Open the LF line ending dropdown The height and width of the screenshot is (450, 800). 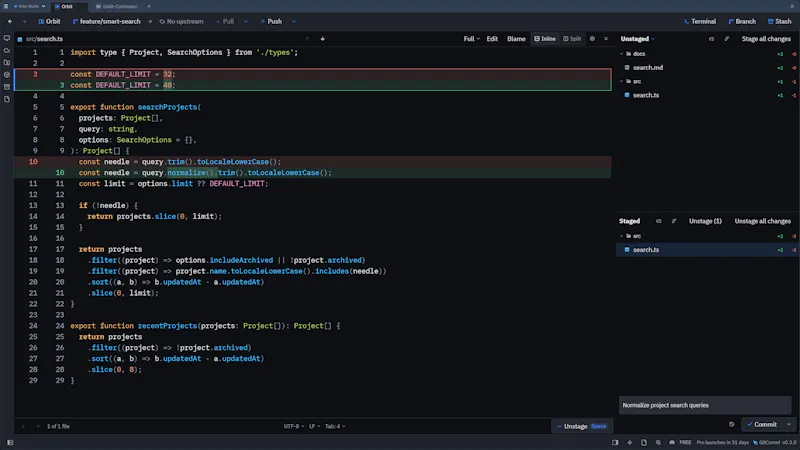click(x=314, y=426)
